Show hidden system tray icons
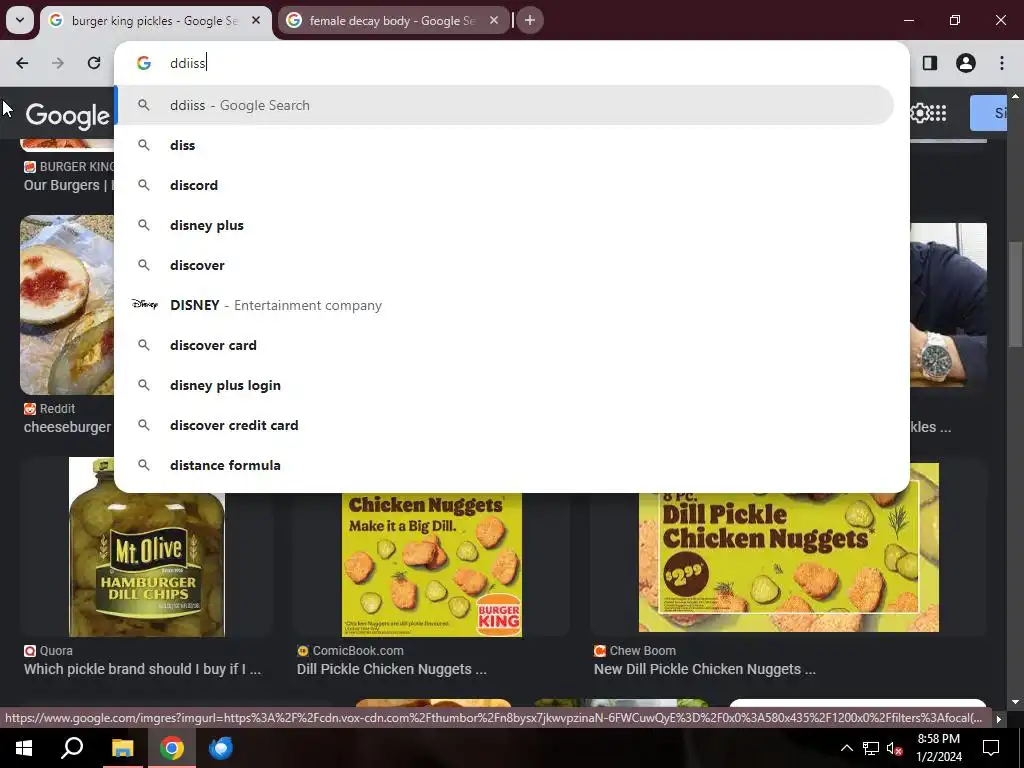 pyautogui.click(x=846, y=748)
